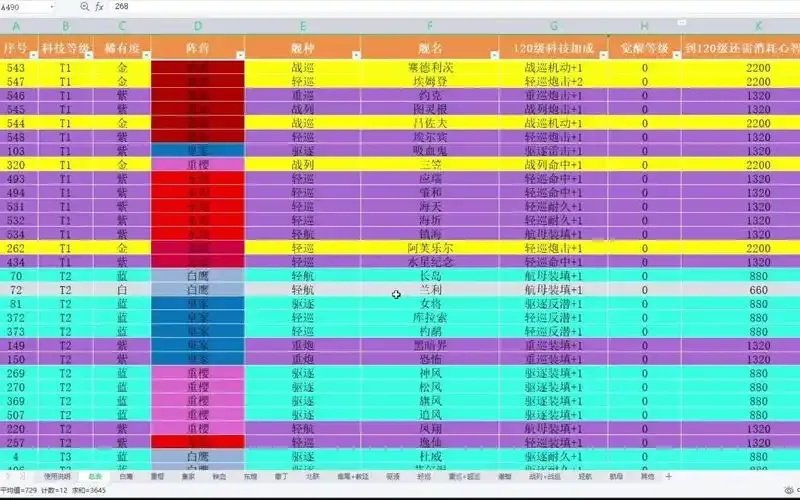Switch to the 皇家 sheet tab
Screen dimensions: 800x500
coord(188,476)
